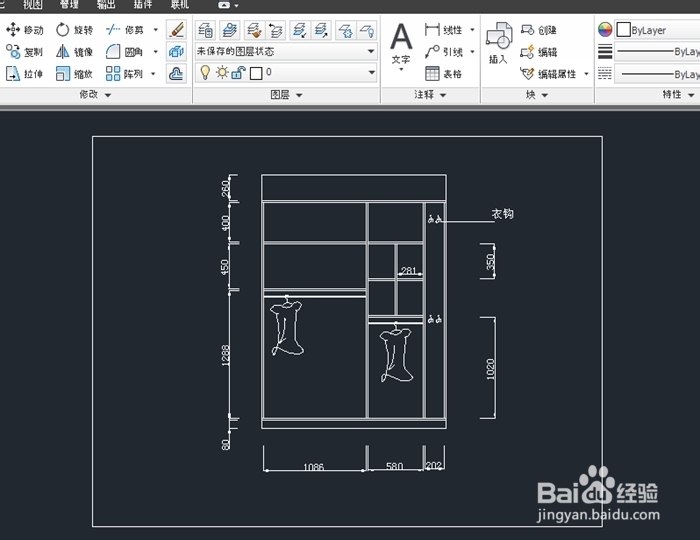Open the Layer Properties manager icon
The image size is (700, 540).
(206, 30)
